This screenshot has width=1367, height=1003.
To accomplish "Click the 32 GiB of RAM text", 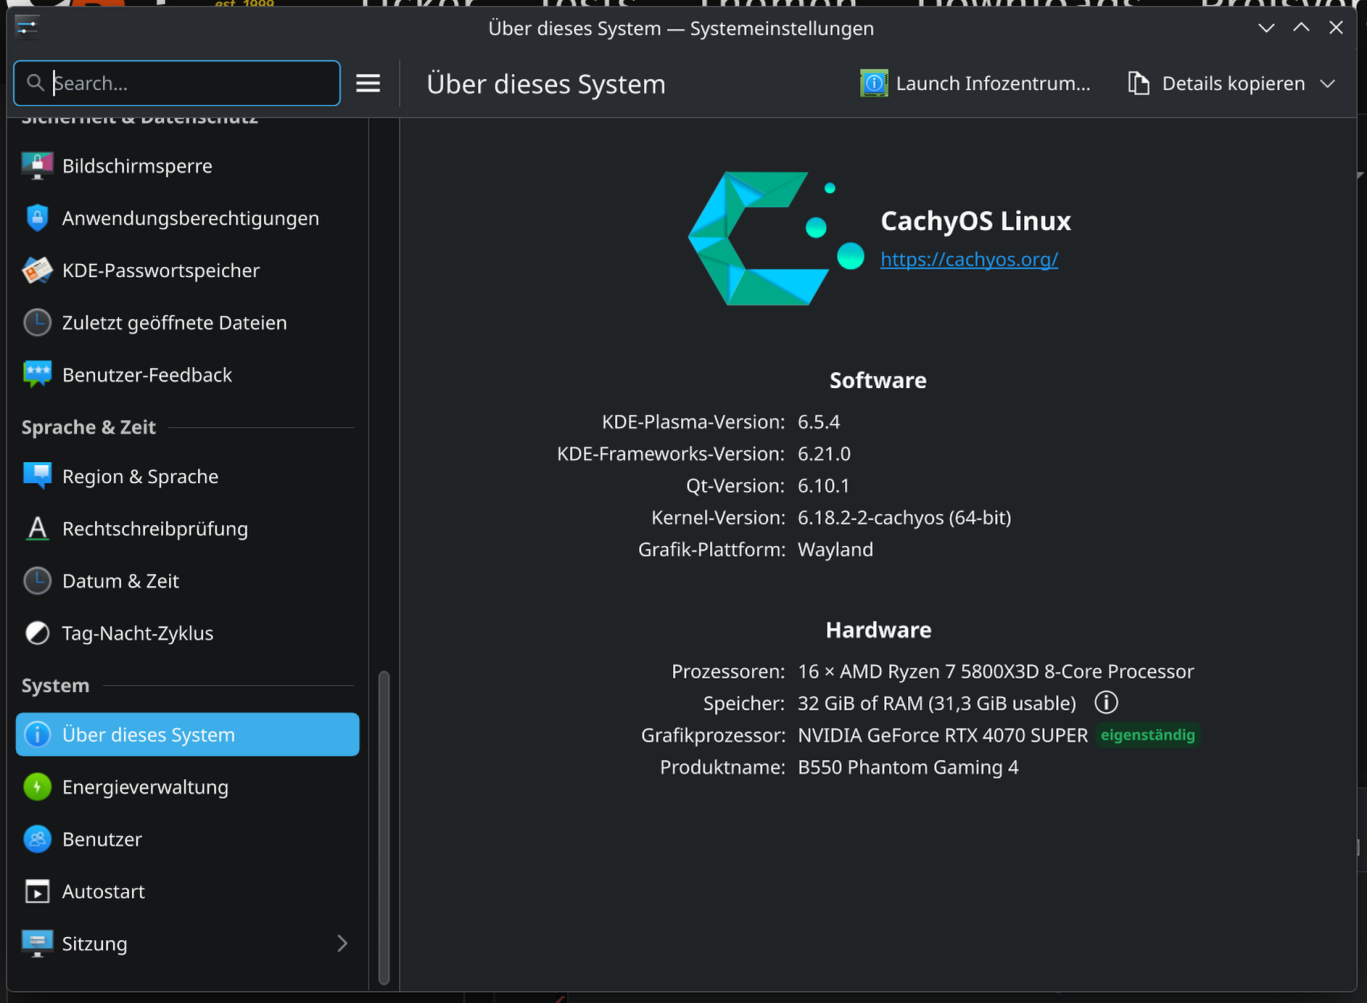I will tap(937, 703).
